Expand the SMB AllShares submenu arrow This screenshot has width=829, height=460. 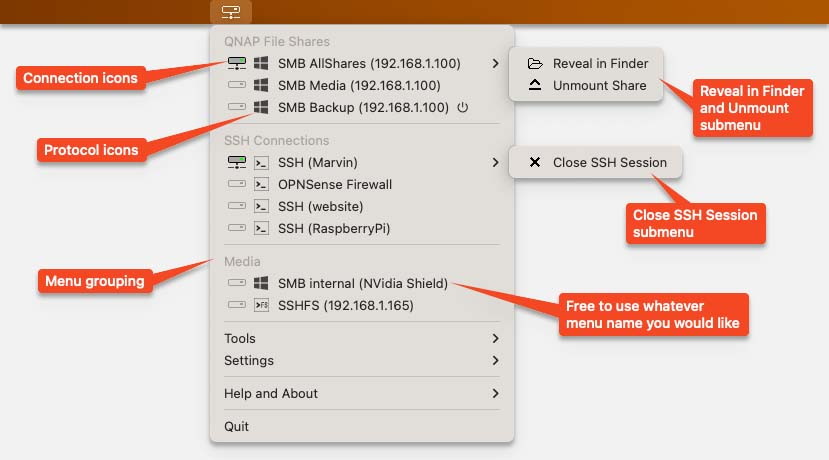point(496,64)
